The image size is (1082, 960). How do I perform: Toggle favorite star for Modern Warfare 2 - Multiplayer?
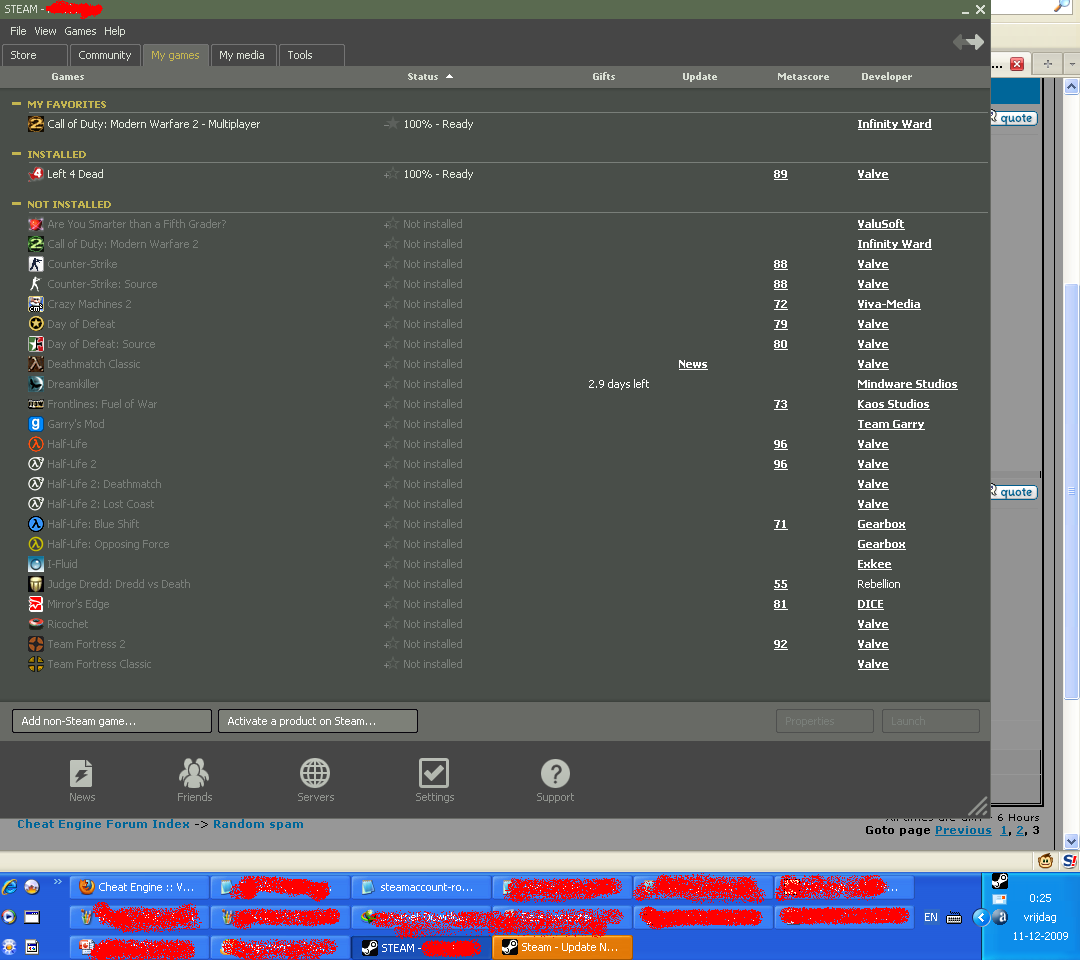coord(391,124)
